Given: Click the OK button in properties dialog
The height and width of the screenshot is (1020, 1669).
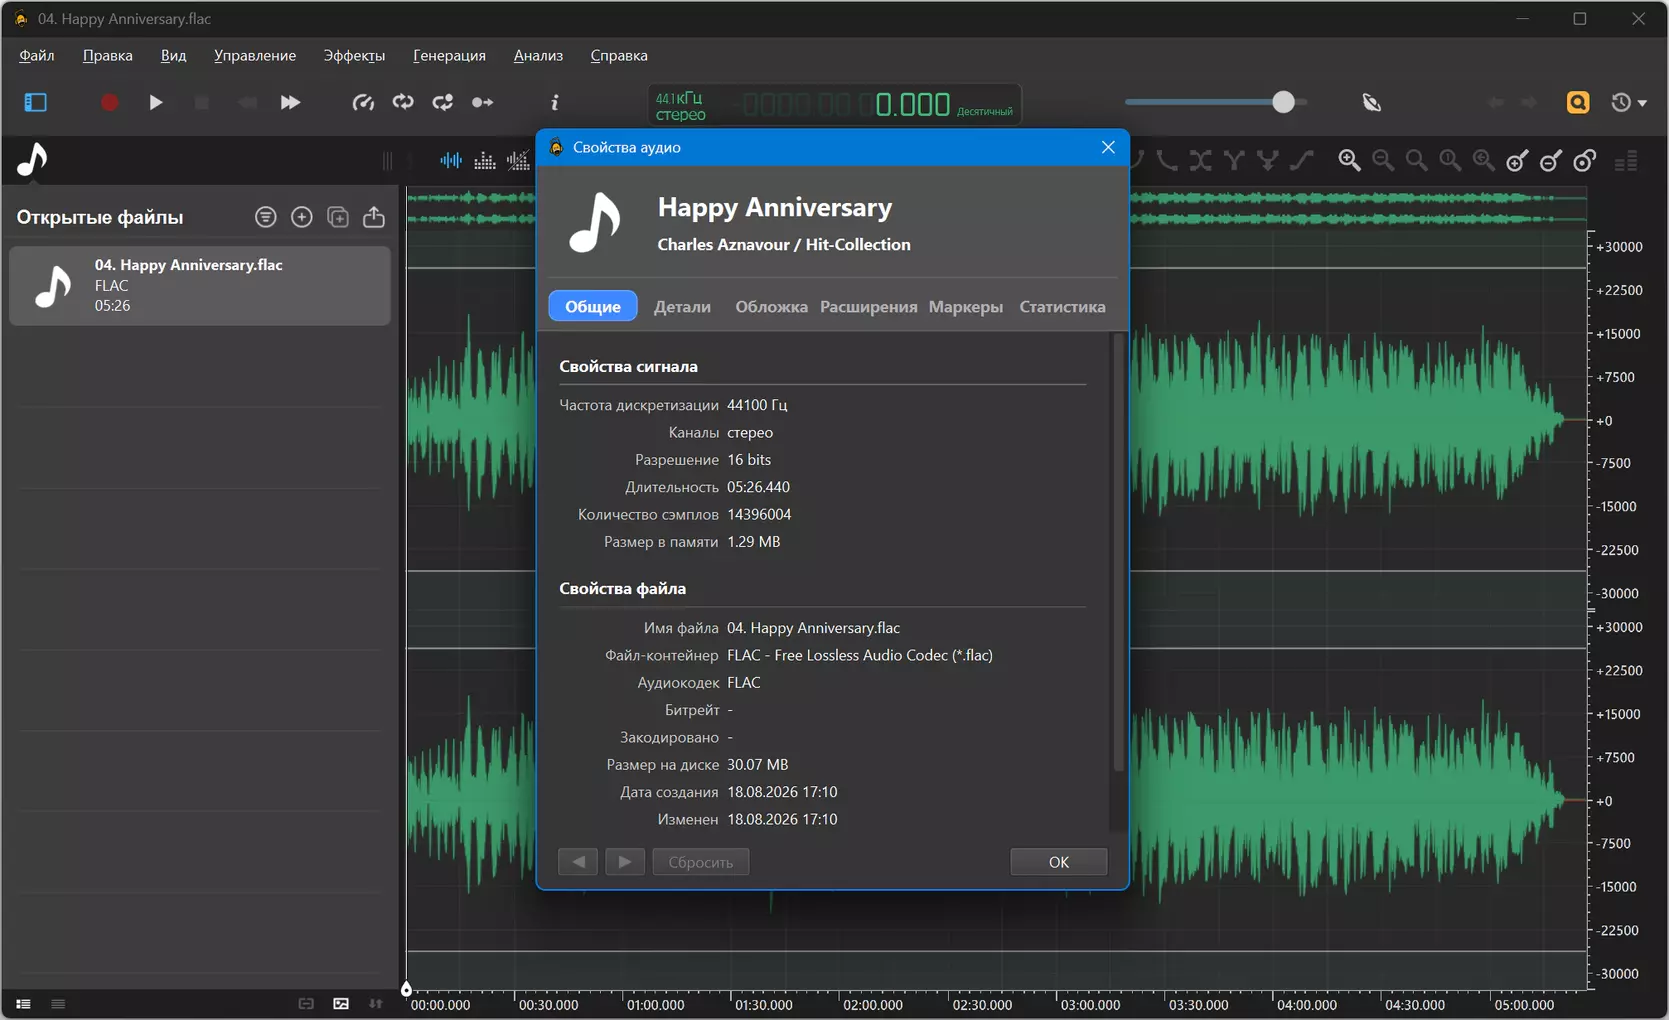Looking at the screenshot, I should click(1059, 862).
